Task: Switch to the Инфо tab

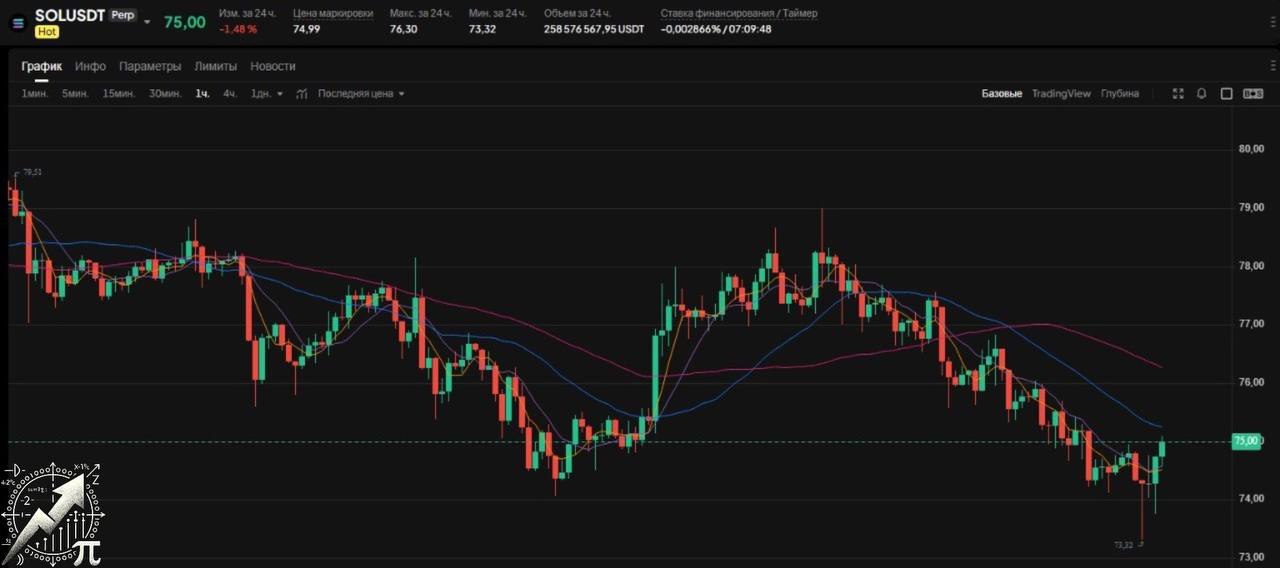Action: click(90, 66)
